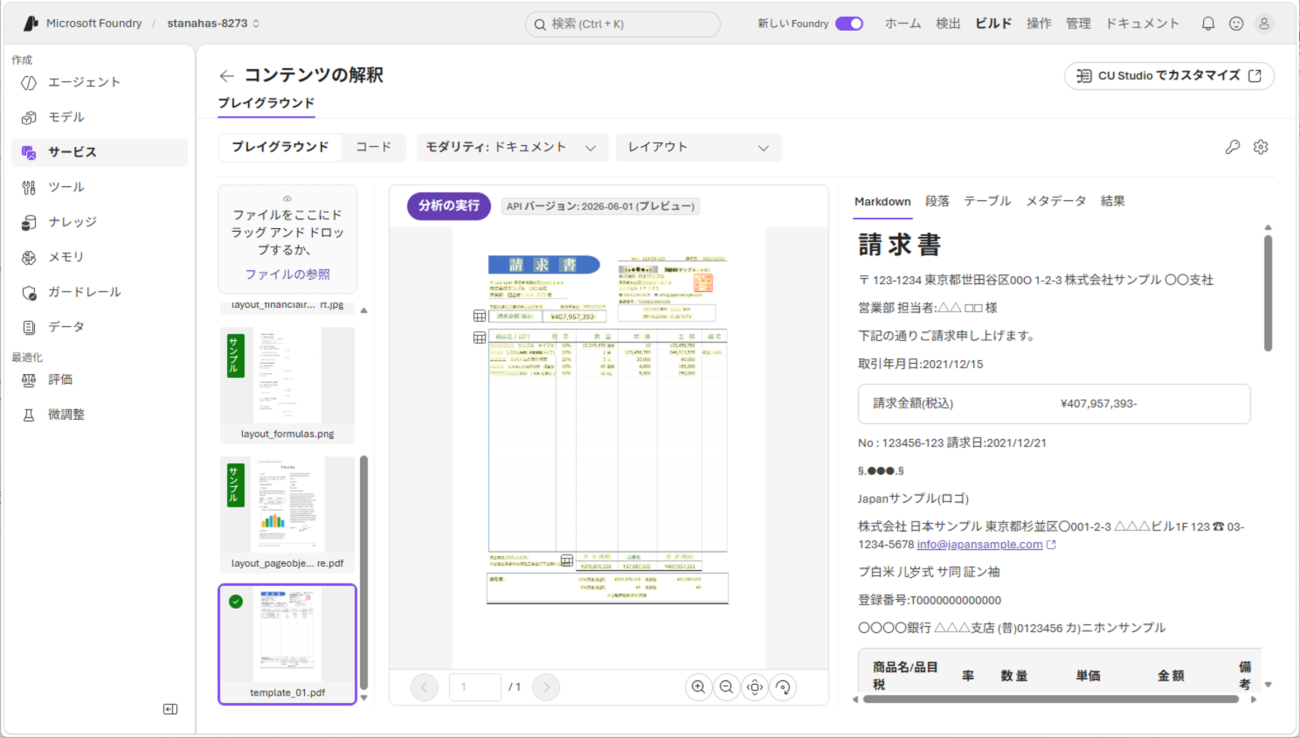This screenshot has width=1300, height=738.
Task: Switch to the 結果 tab
Action: (x=1112, y=201)
